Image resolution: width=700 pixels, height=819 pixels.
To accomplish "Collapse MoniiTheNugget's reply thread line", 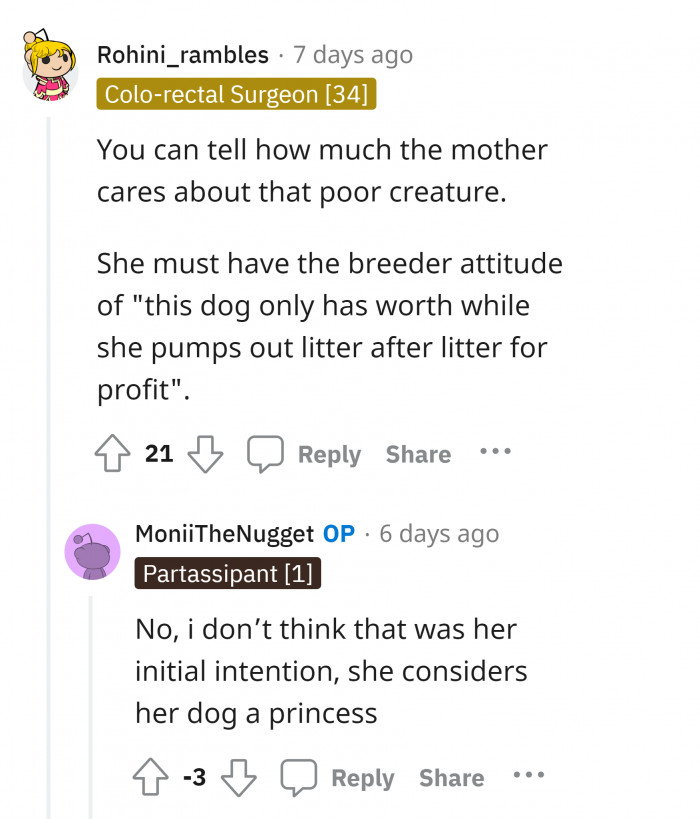I will pos(92,700).
